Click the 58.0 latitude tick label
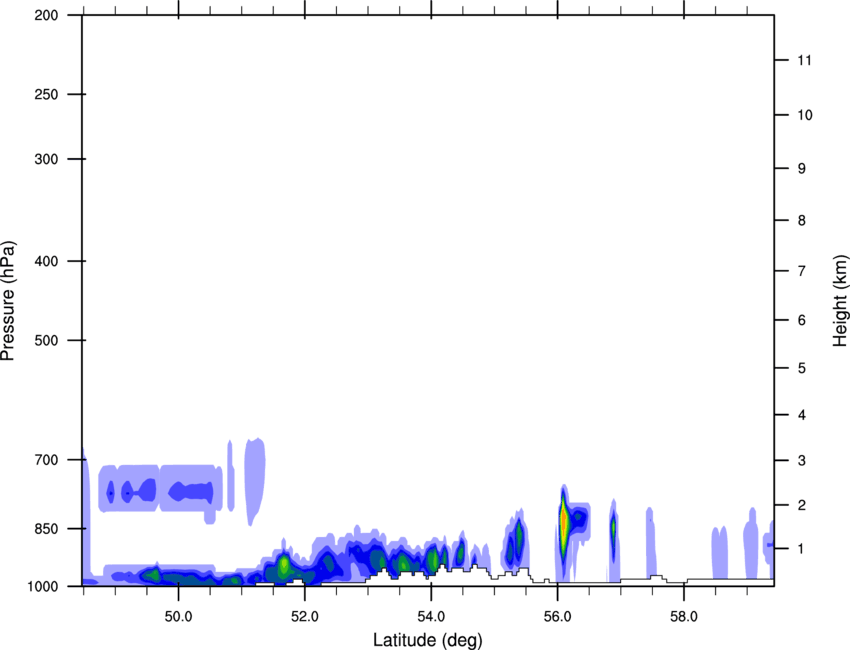This screenshot has height=650, width=850. click(684, 616)
